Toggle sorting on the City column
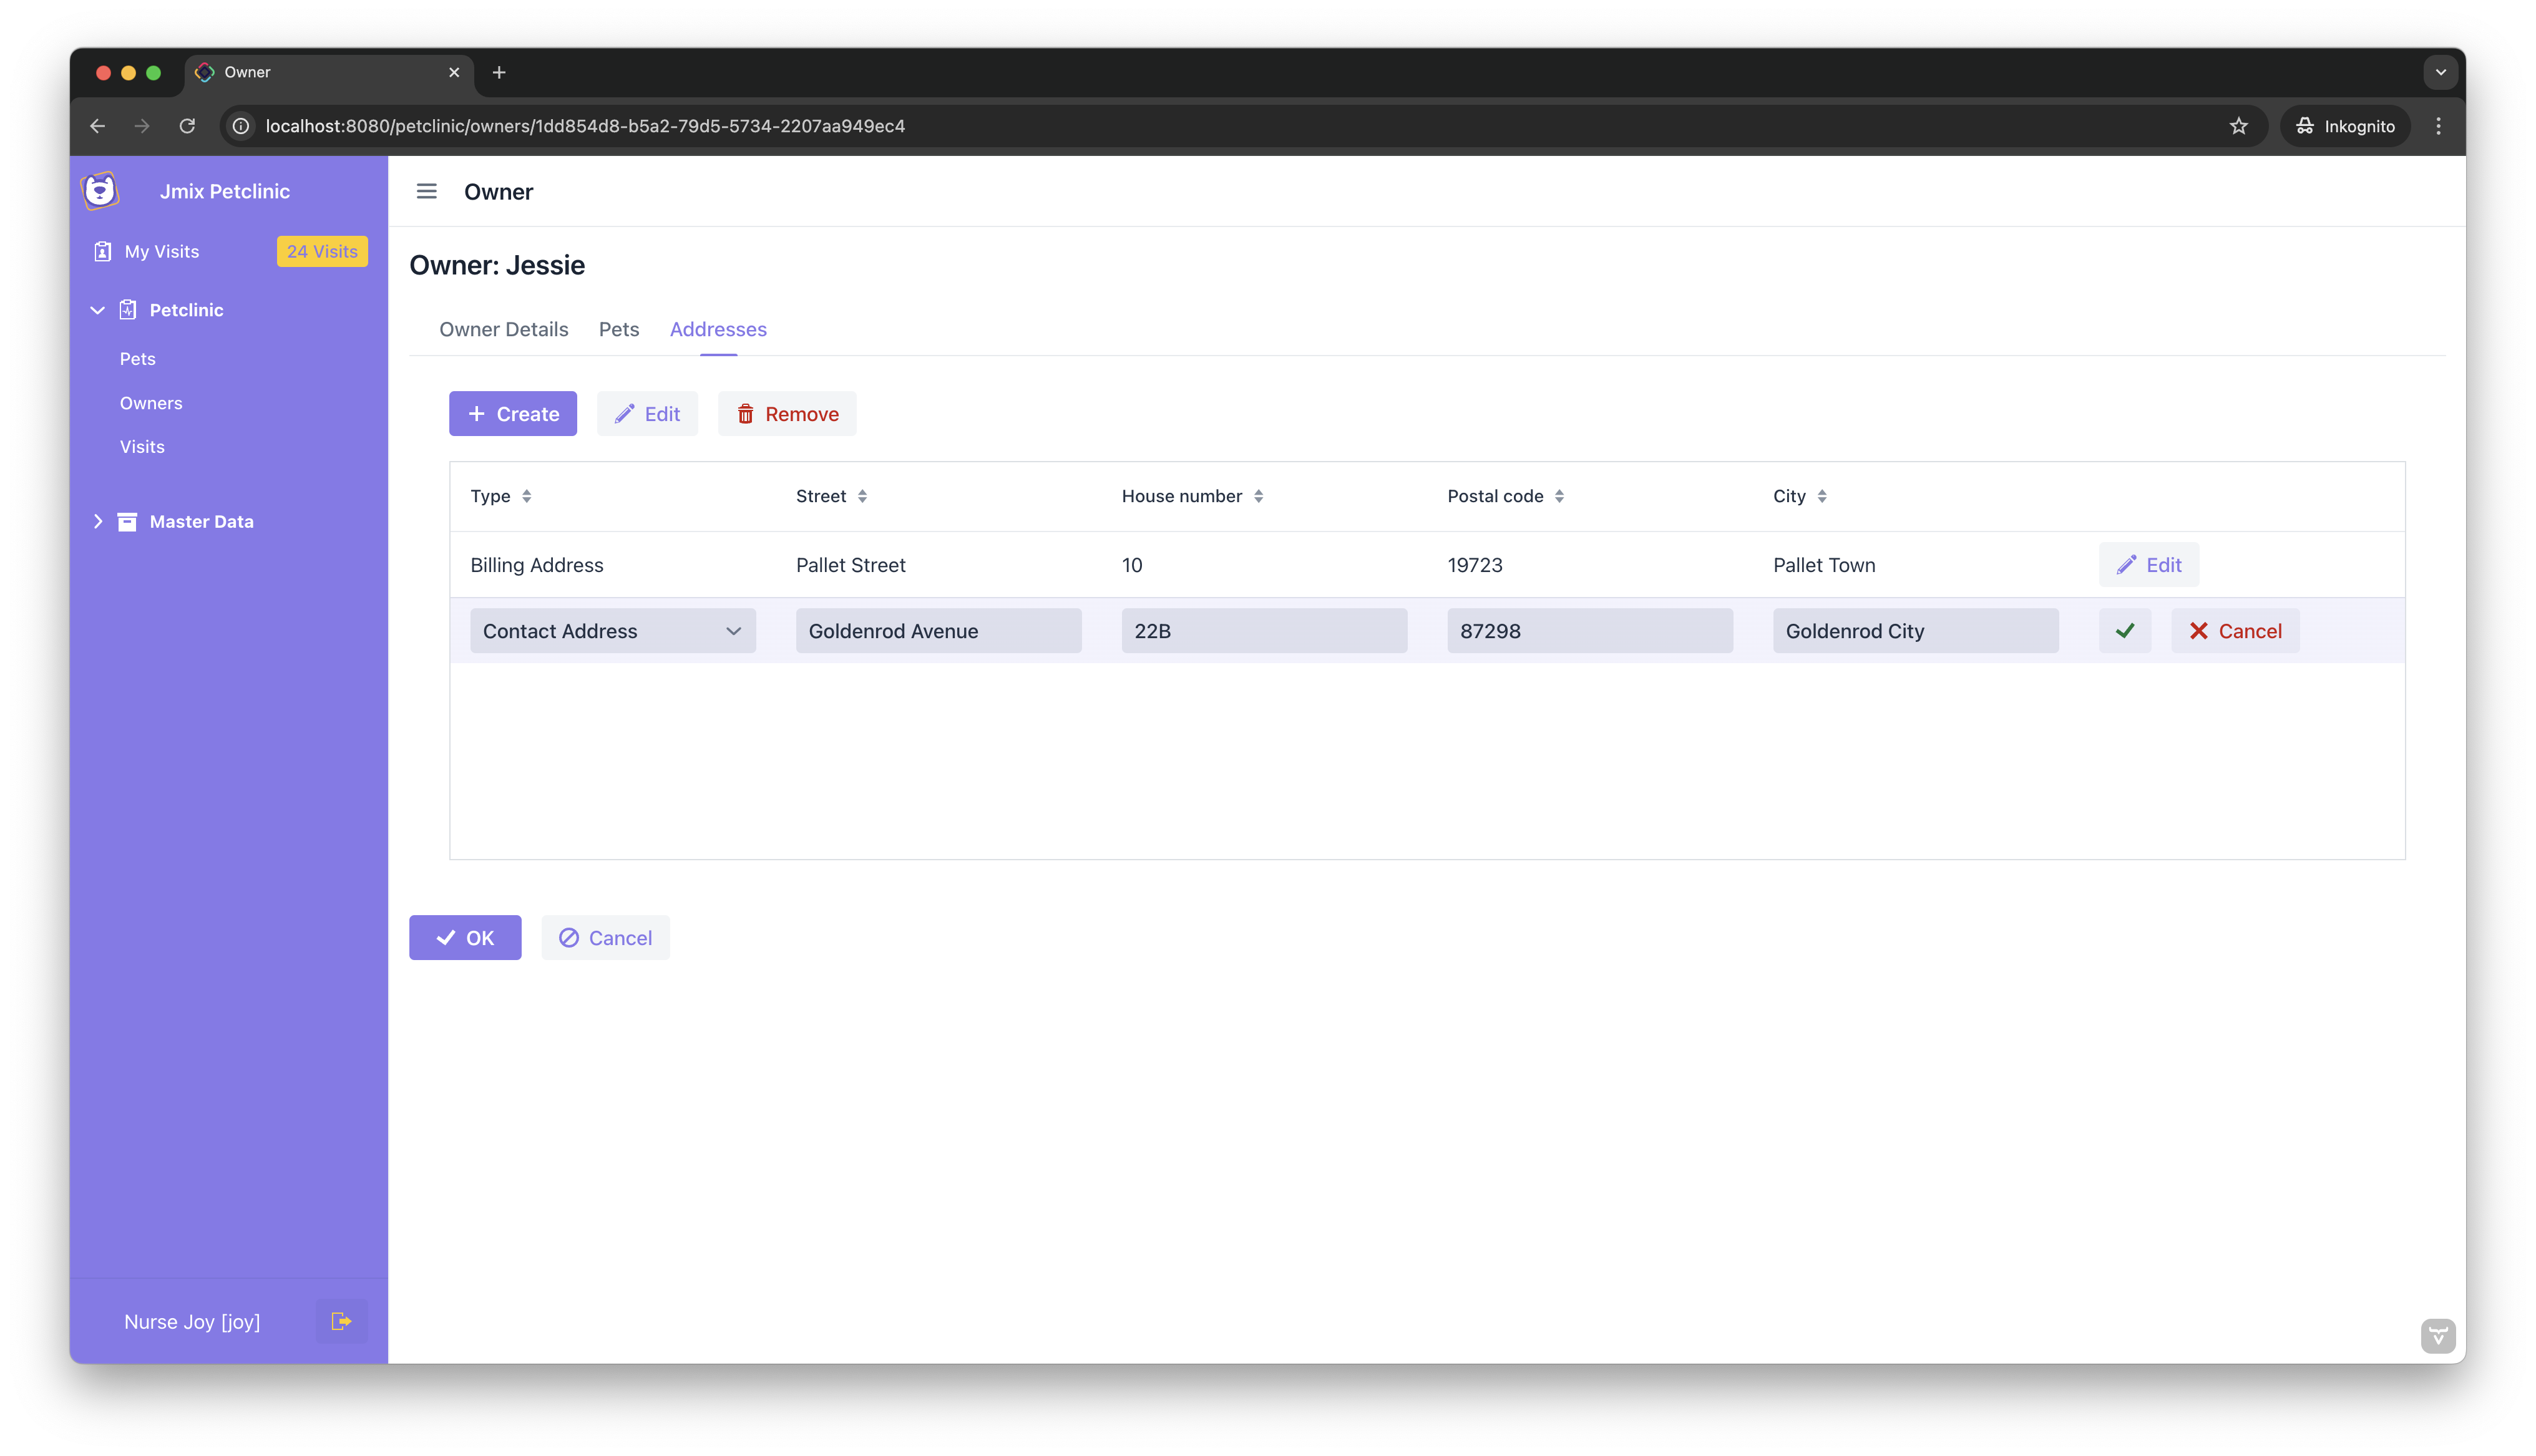This screenshot has height=1456, width=2536. click(1821, 495)
